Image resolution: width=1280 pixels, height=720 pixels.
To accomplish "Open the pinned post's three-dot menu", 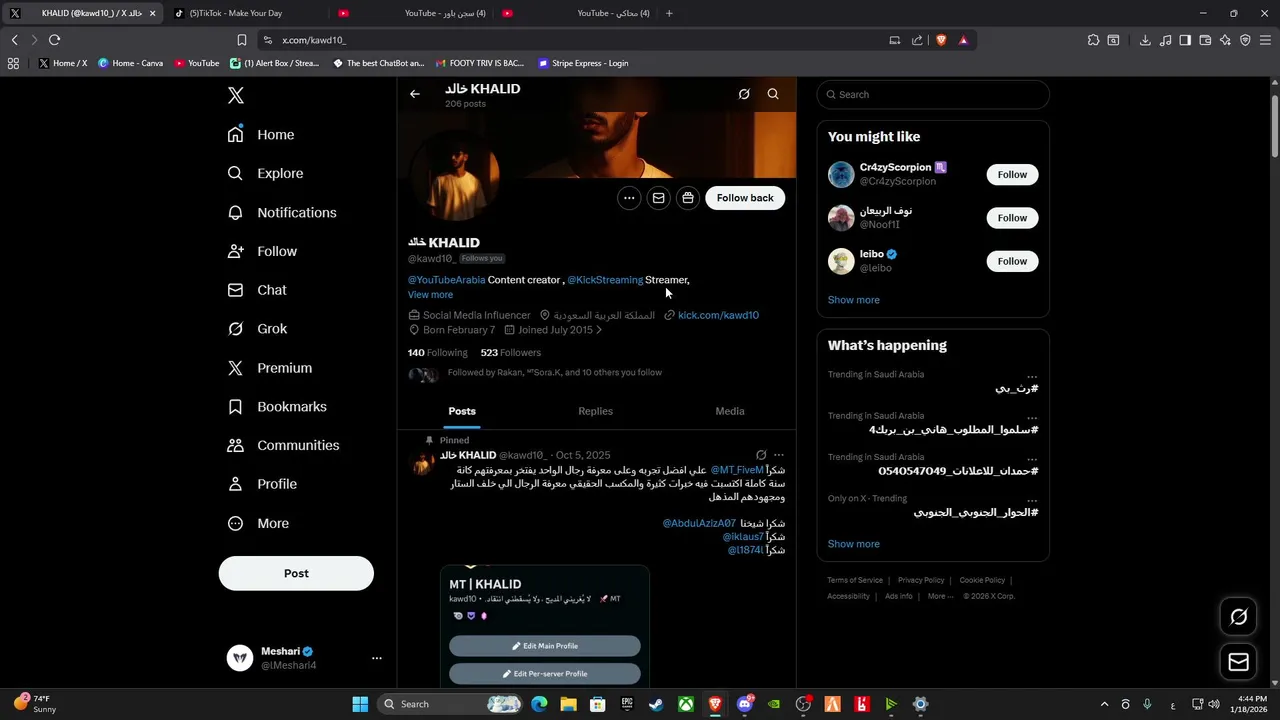I will tap(779, 455).
